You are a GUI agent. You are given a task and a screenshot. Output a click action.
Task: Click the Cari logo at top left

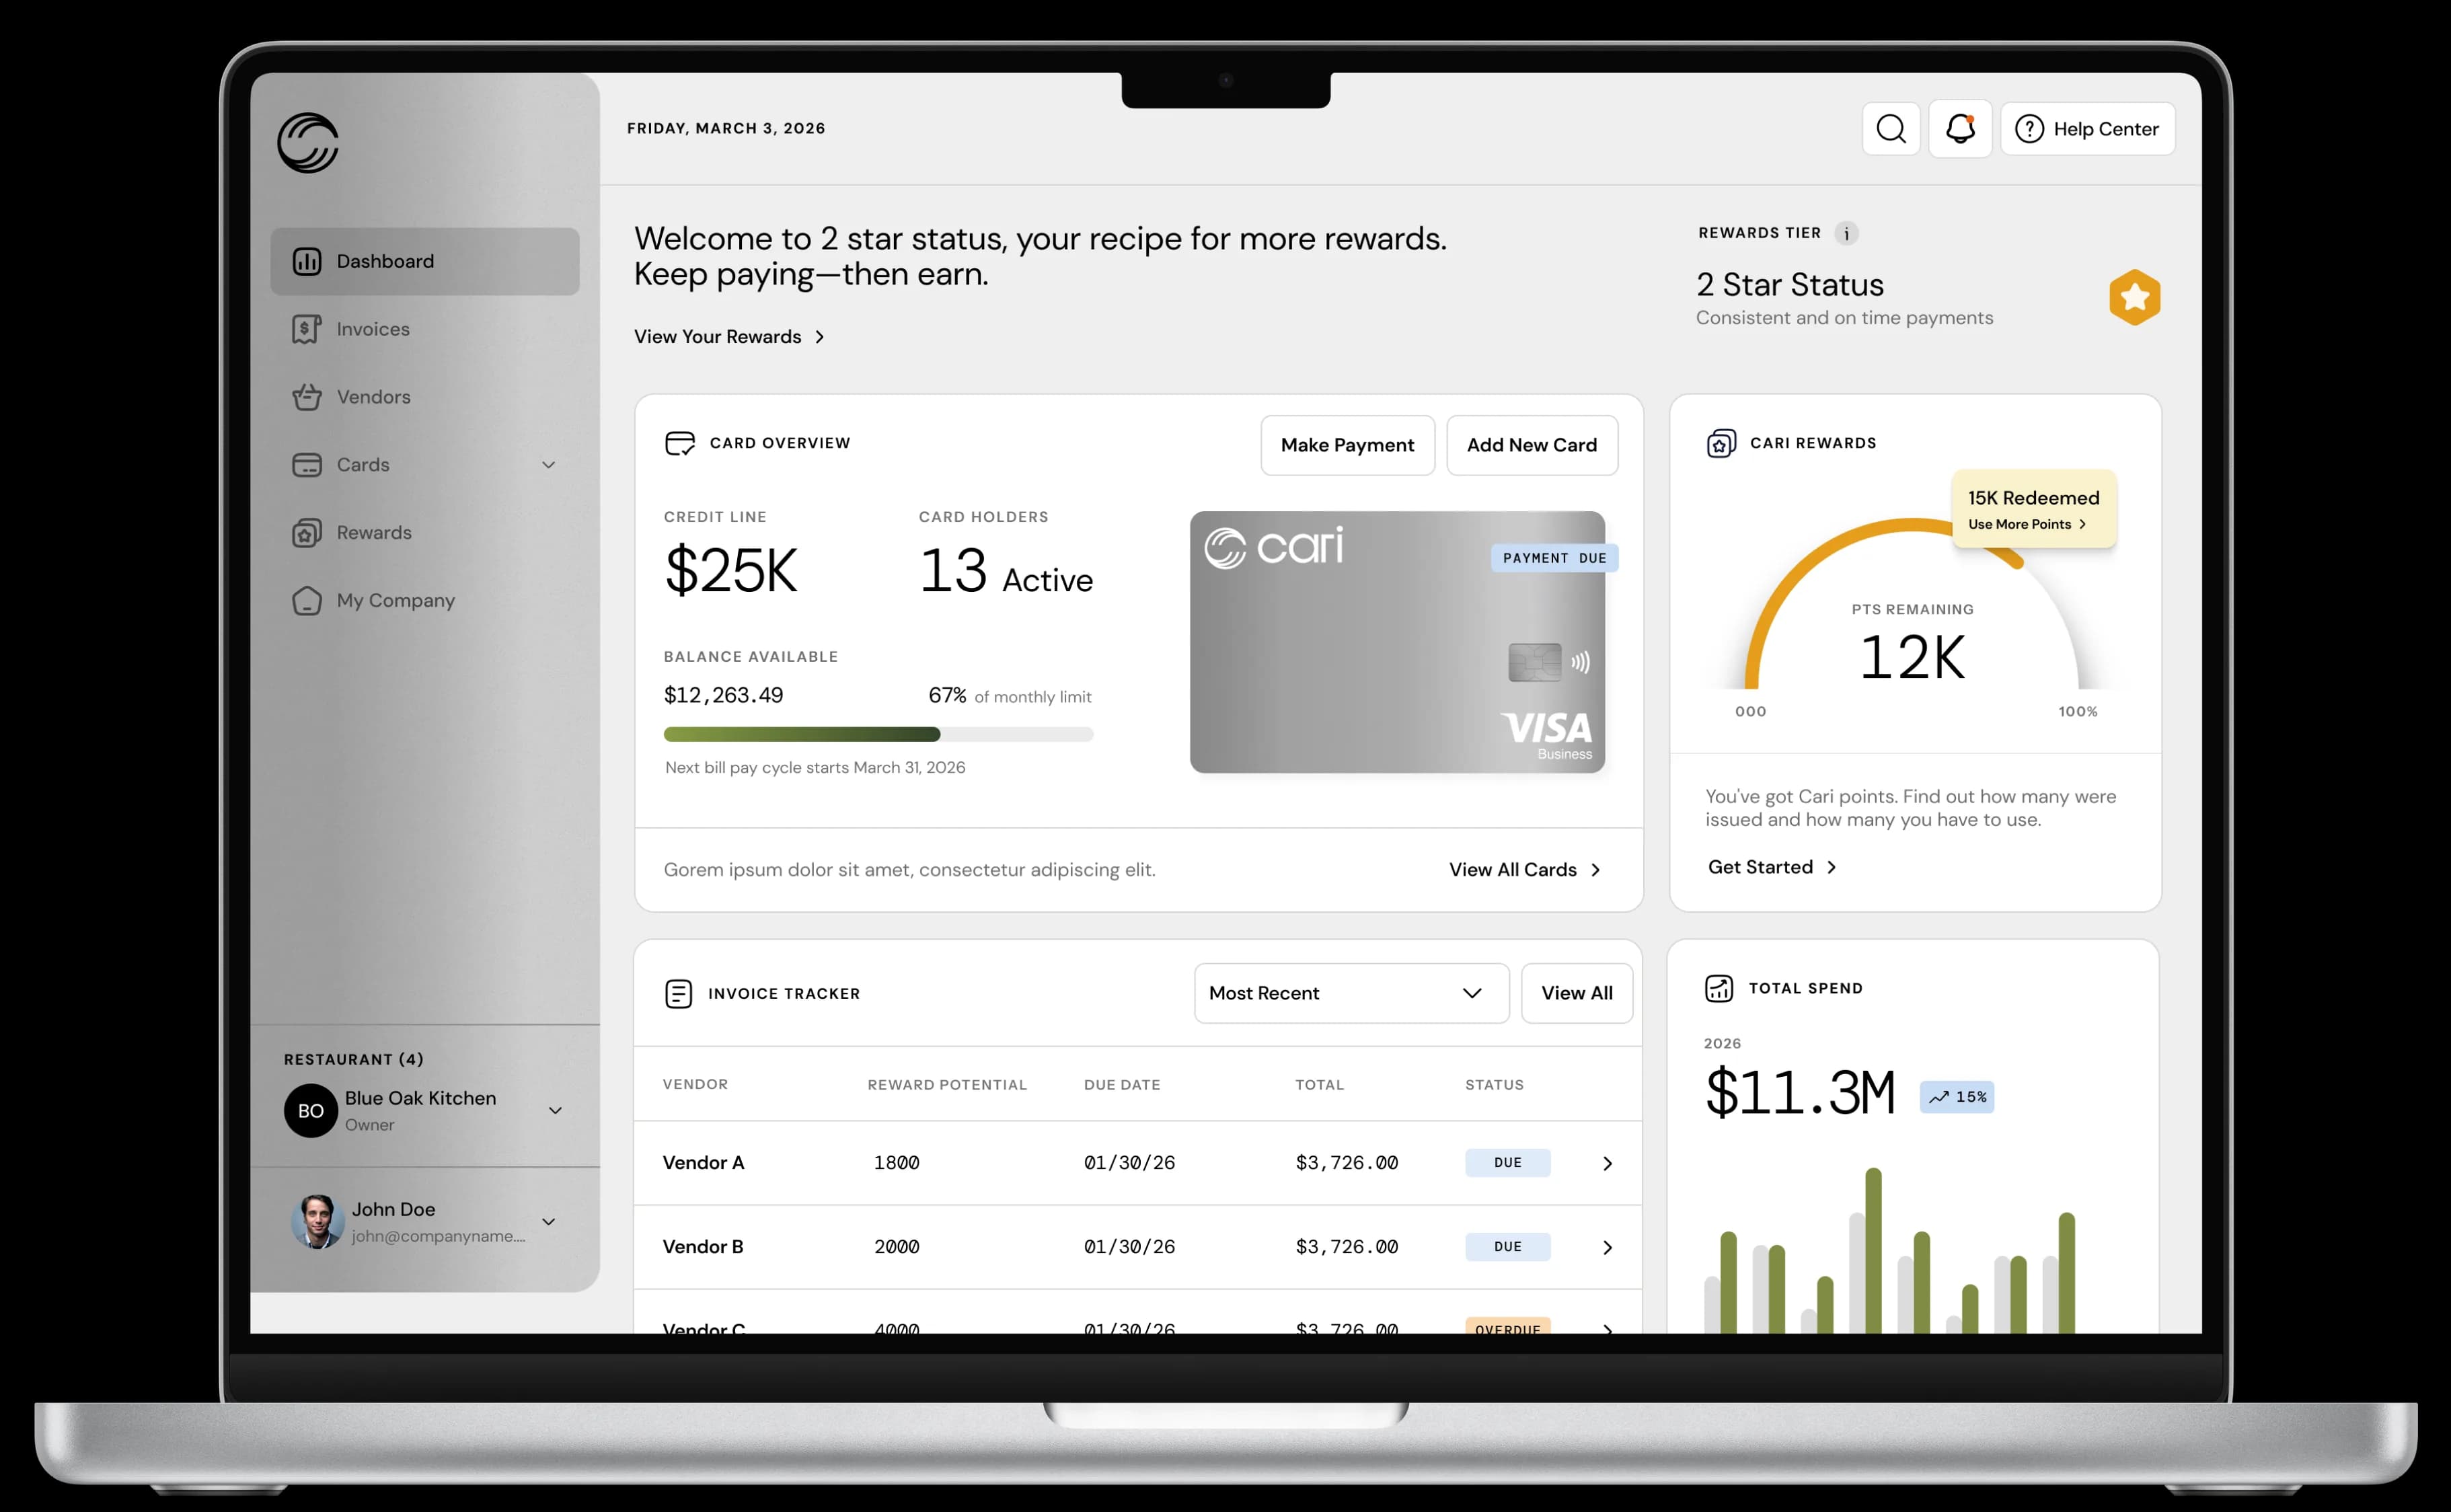tap(310, 143)
